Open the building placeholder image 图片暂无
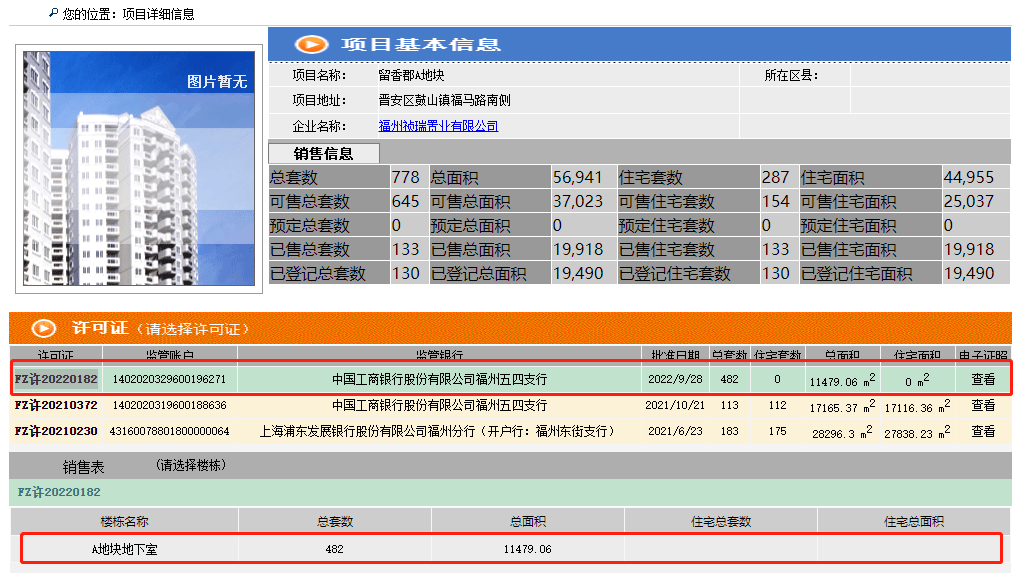The width and height of the screenshot is (1031, 573). click(x=139, y=168)
